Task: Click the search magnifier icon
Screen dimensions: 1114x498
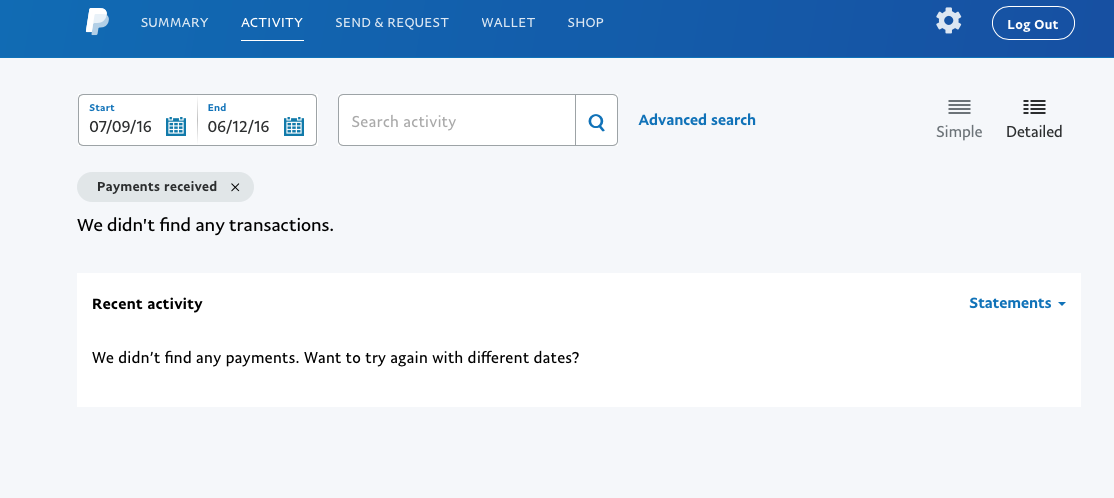Action: pyautogui.click(x=597, y=122)
